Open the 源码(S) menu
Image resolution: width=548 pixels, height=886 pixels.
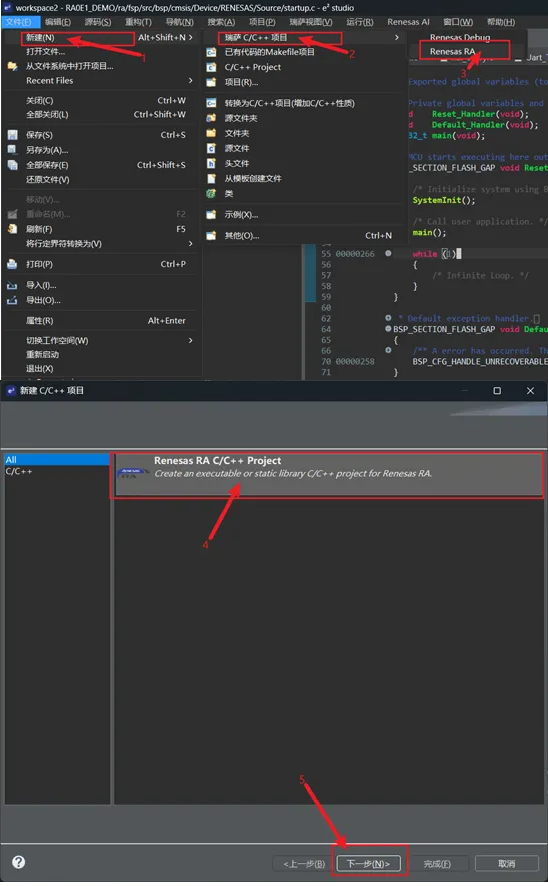point(98,22)
